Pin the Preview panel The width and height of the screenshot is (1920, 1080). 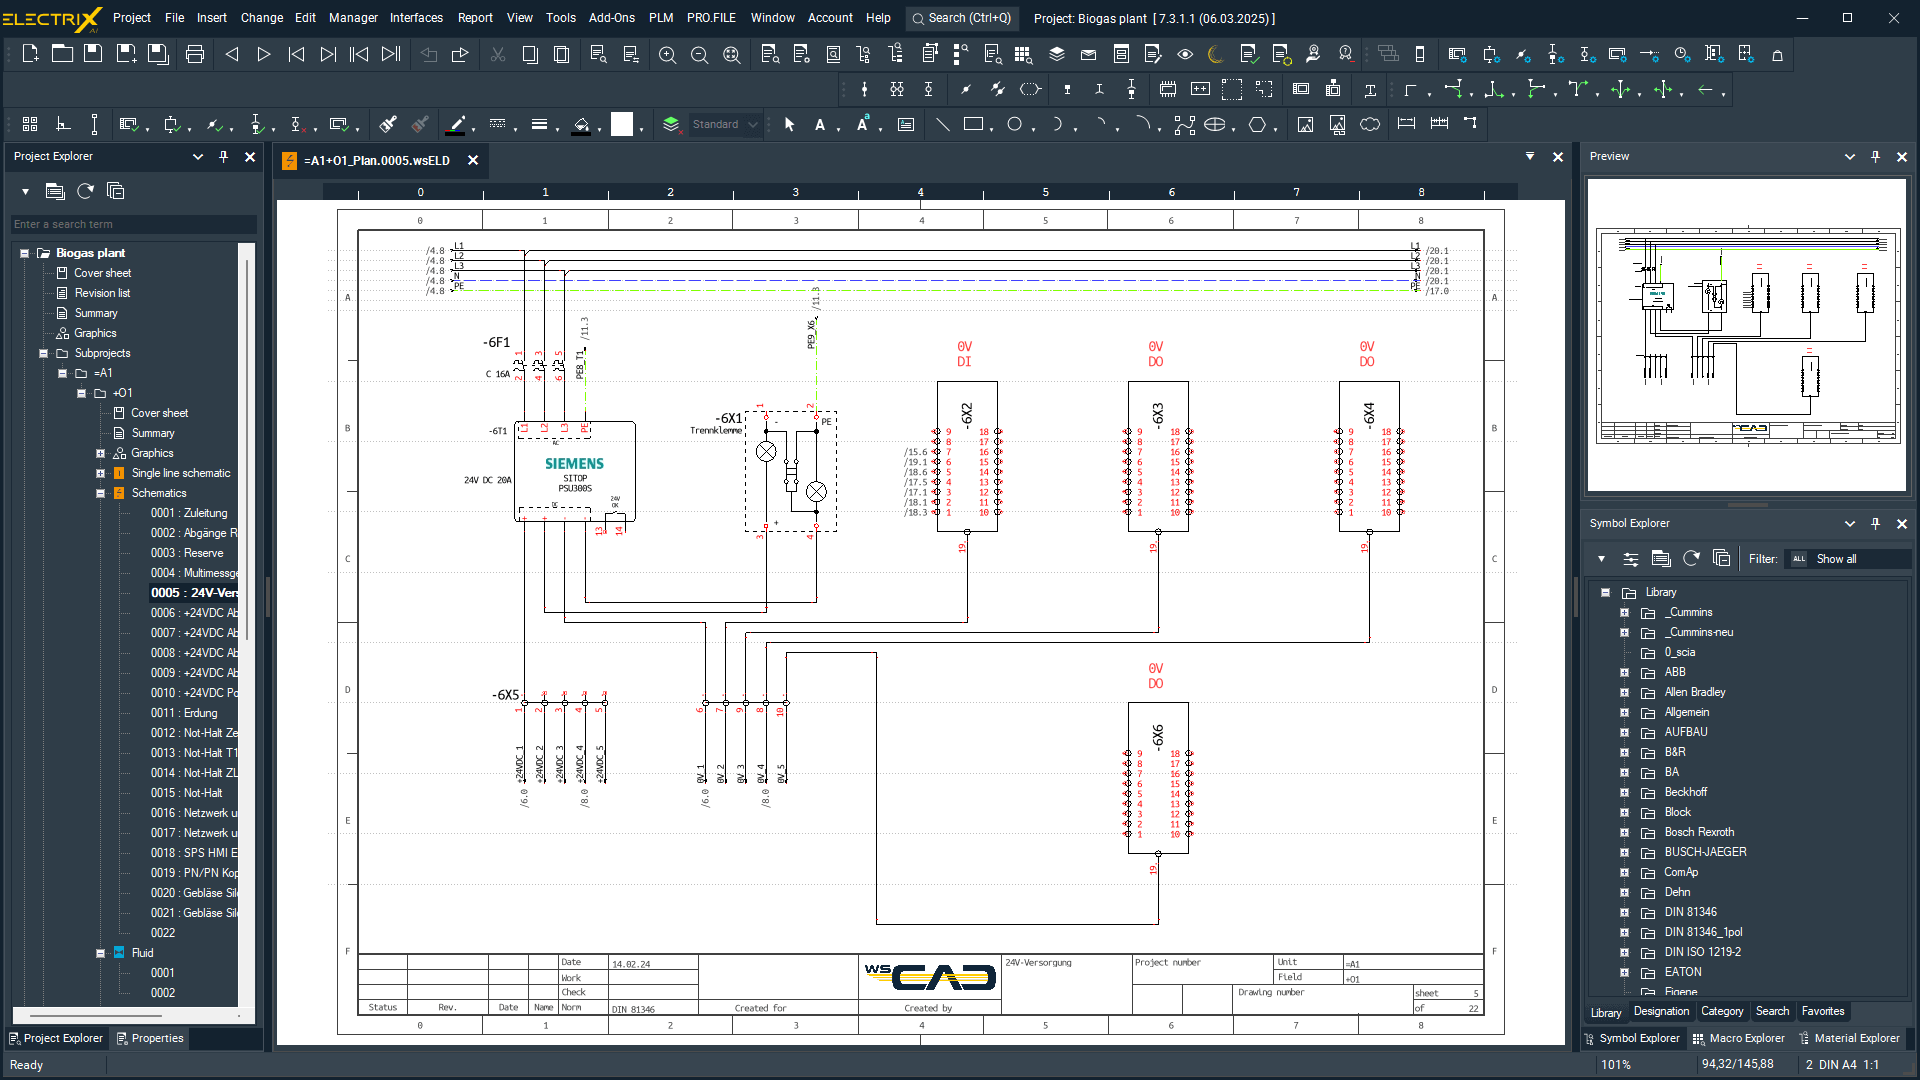pyautogui.click(x=1876, y=157)
